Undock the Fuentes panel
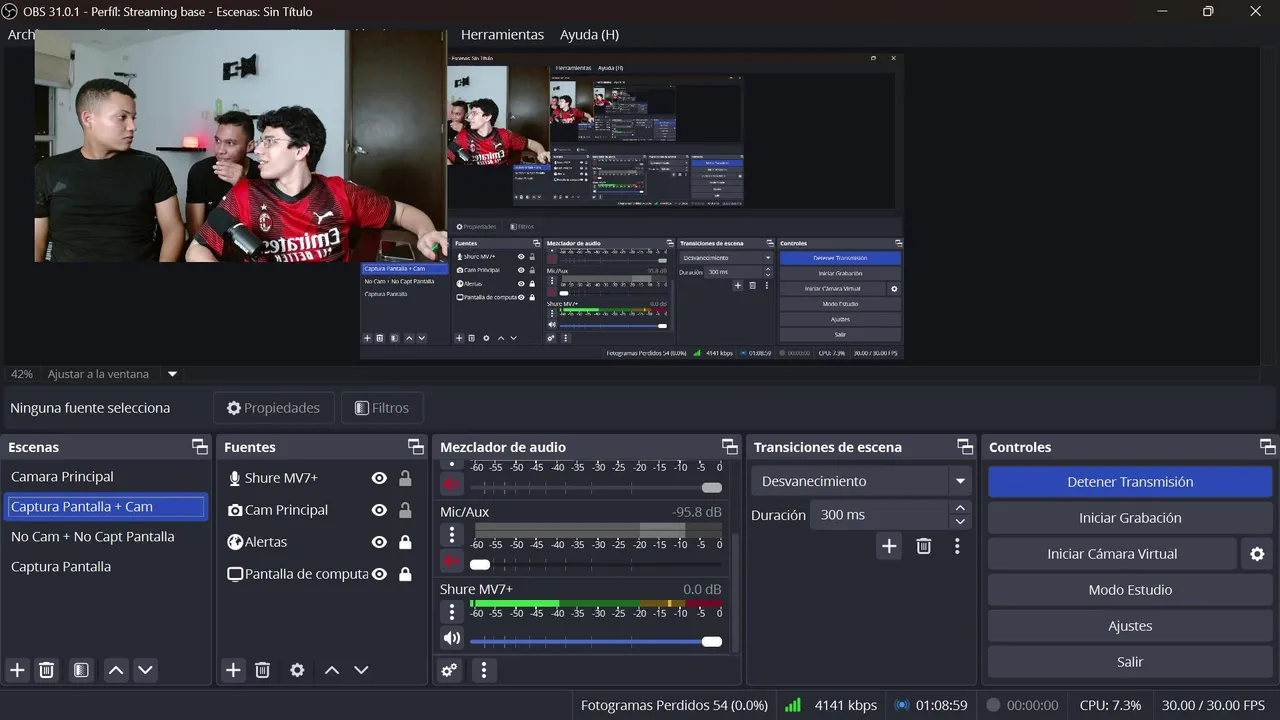This screenshot has width=1280, height=720. pos(416,447)
